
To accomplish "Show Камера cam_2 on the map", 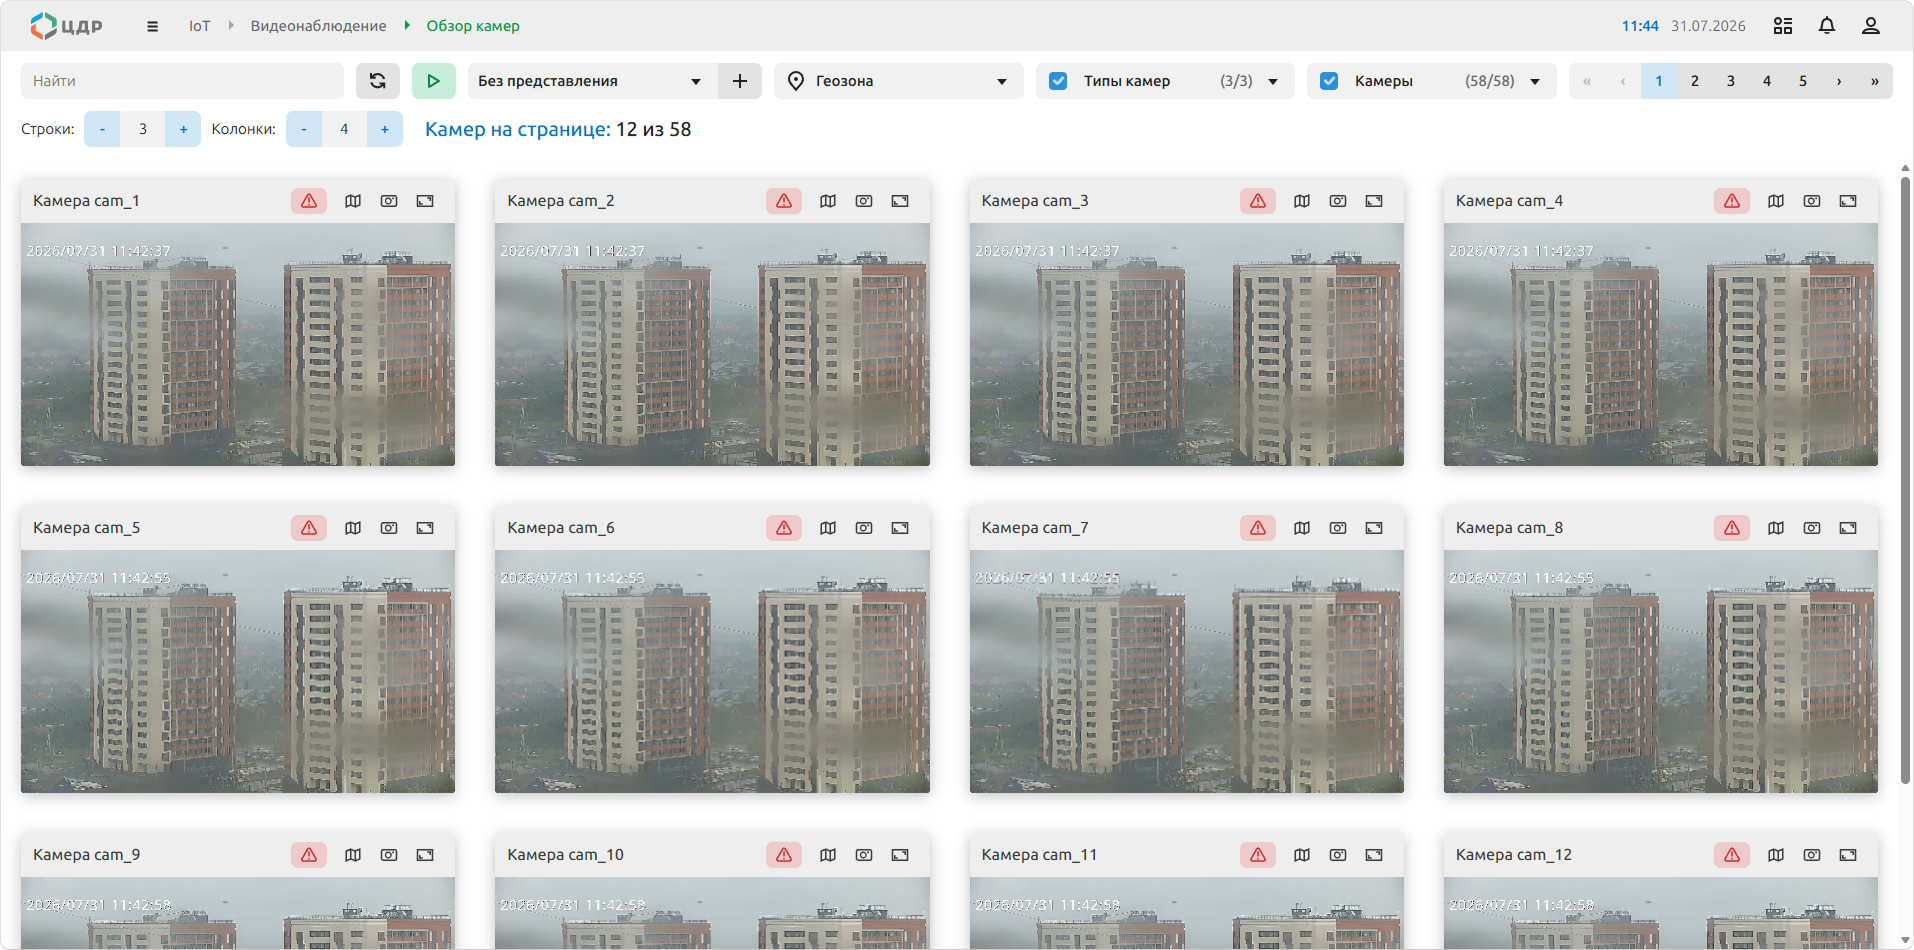I will click(828, 201).
